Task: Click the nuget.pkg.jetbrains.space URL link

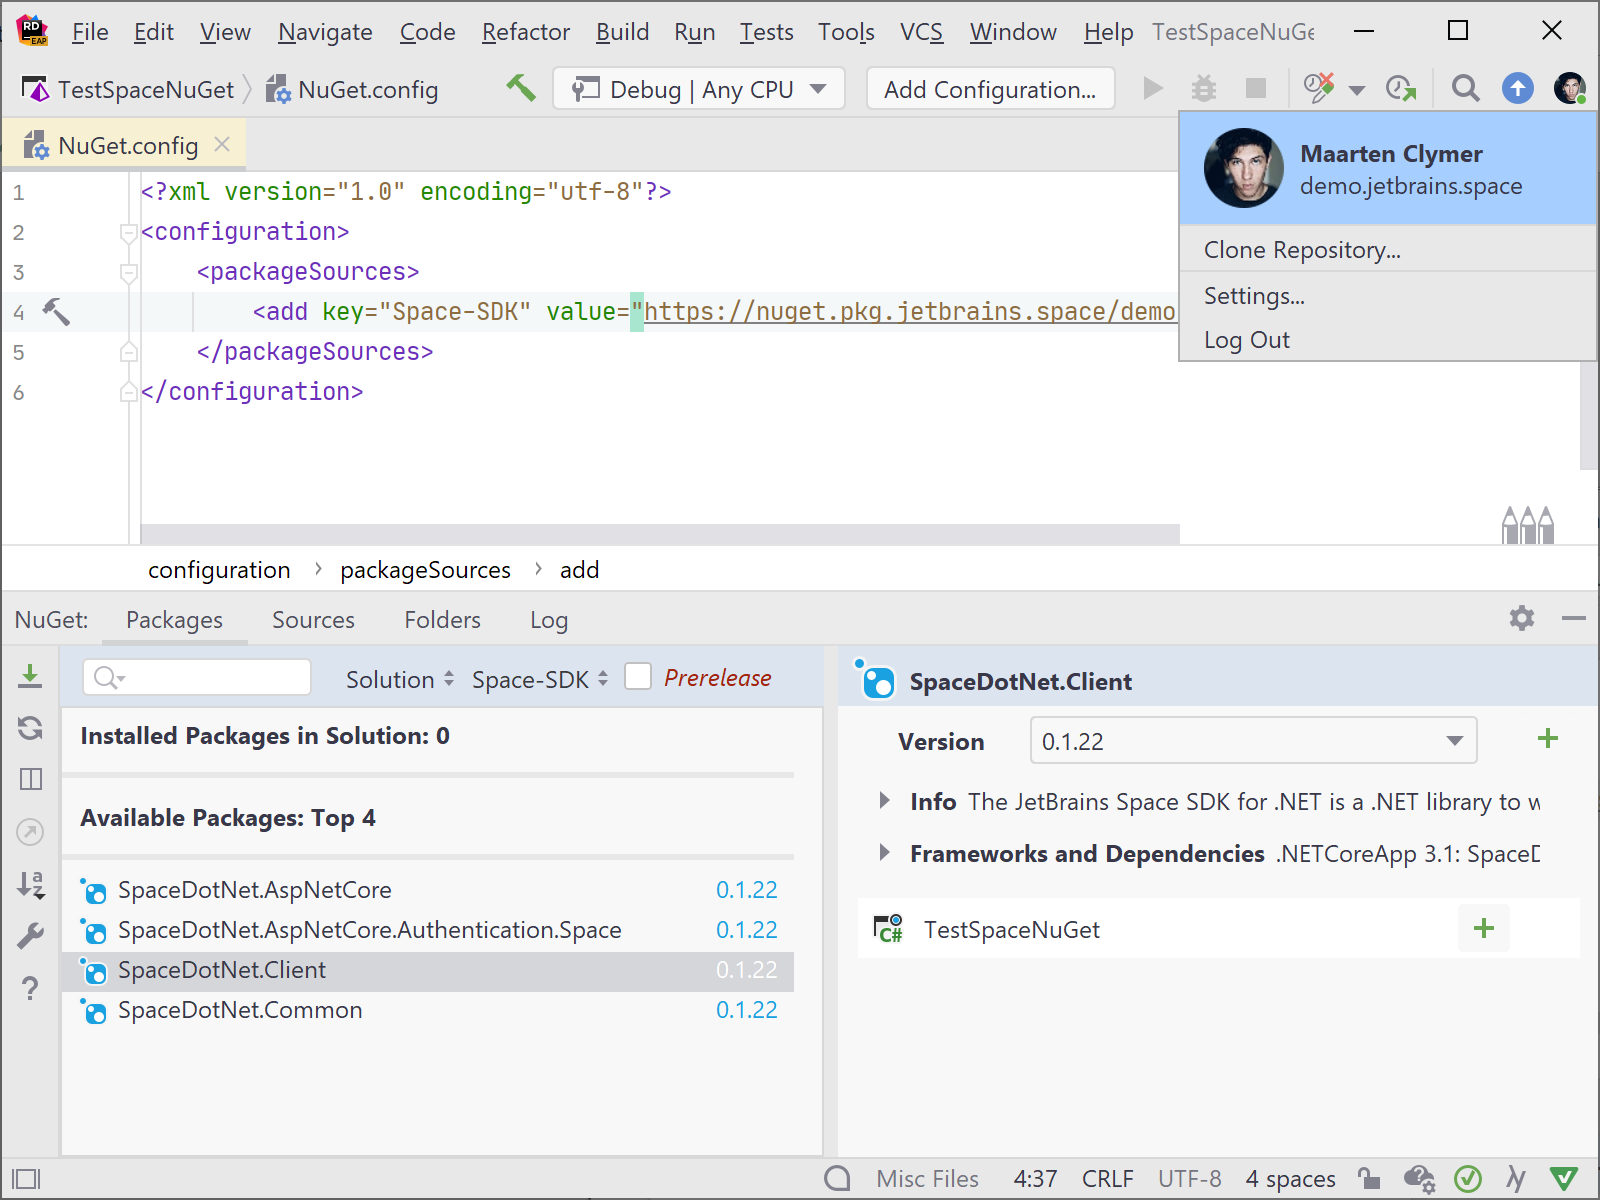Action: pos(909,312)
